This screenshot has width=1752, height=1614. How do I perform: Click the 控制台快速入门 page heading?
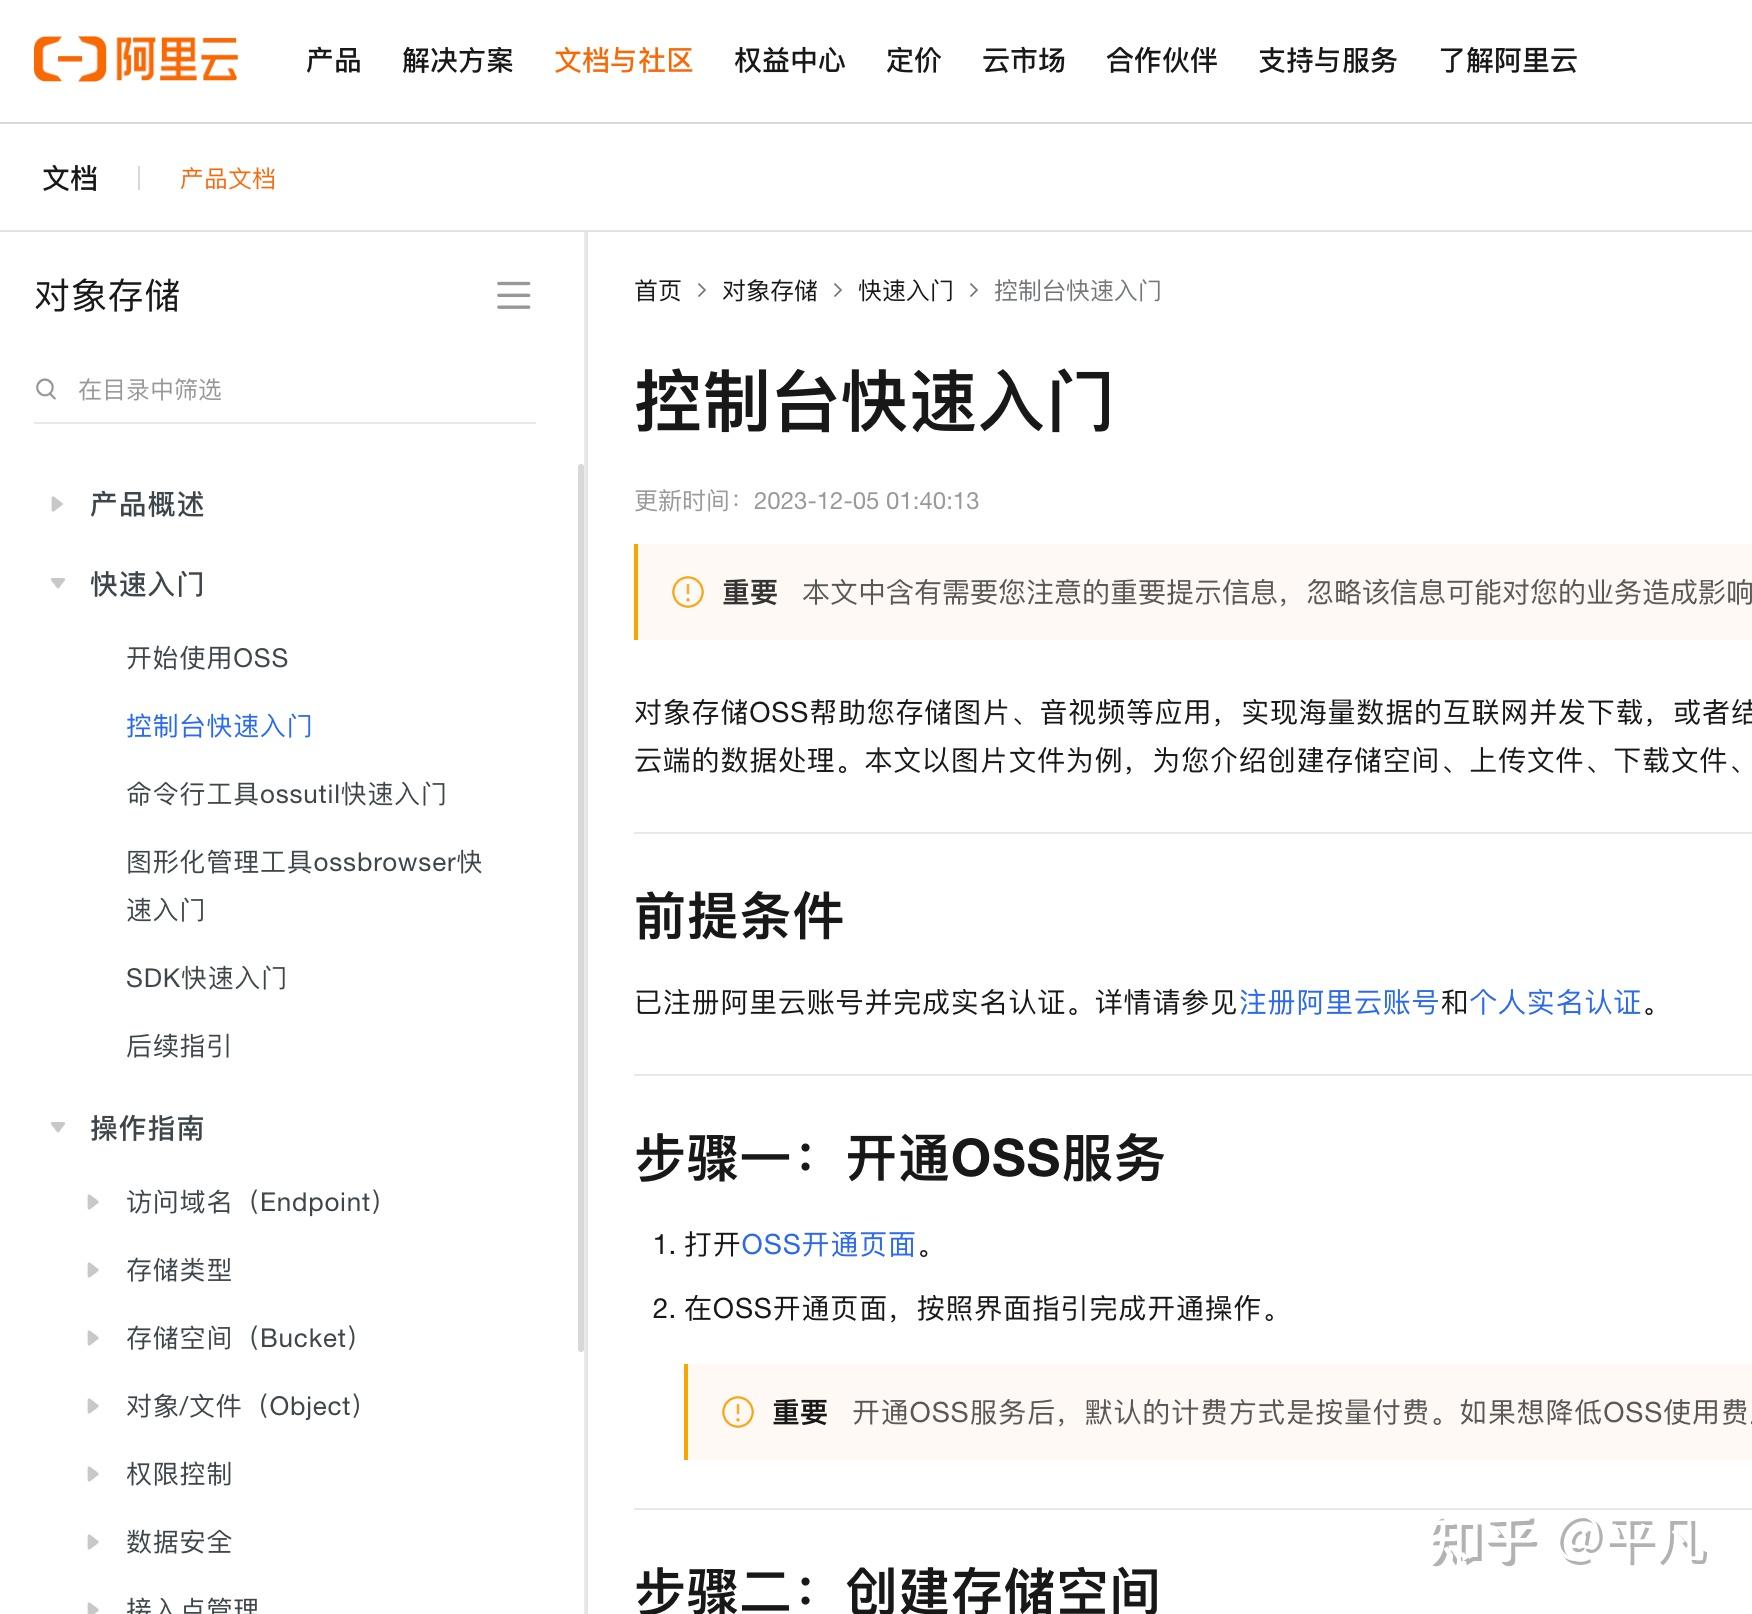click(875, 401)
